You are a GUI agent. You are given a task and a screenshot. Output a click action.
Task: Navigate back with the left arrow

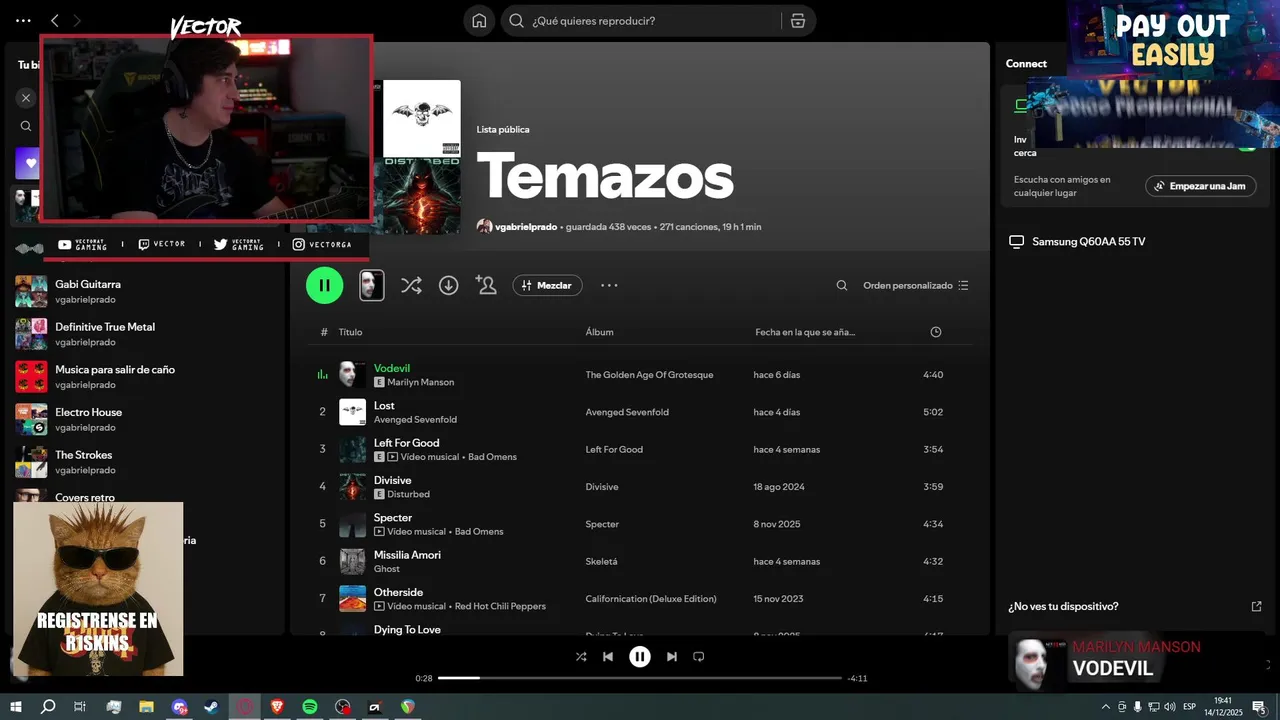(x=55, y=20)
